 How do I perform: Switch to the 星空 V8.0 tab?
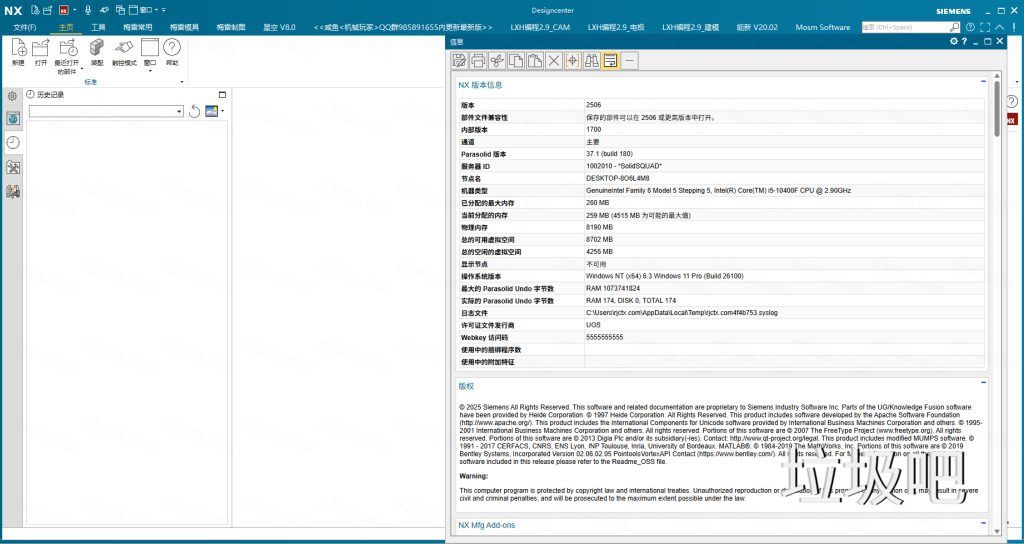click(x=280, y=27)
